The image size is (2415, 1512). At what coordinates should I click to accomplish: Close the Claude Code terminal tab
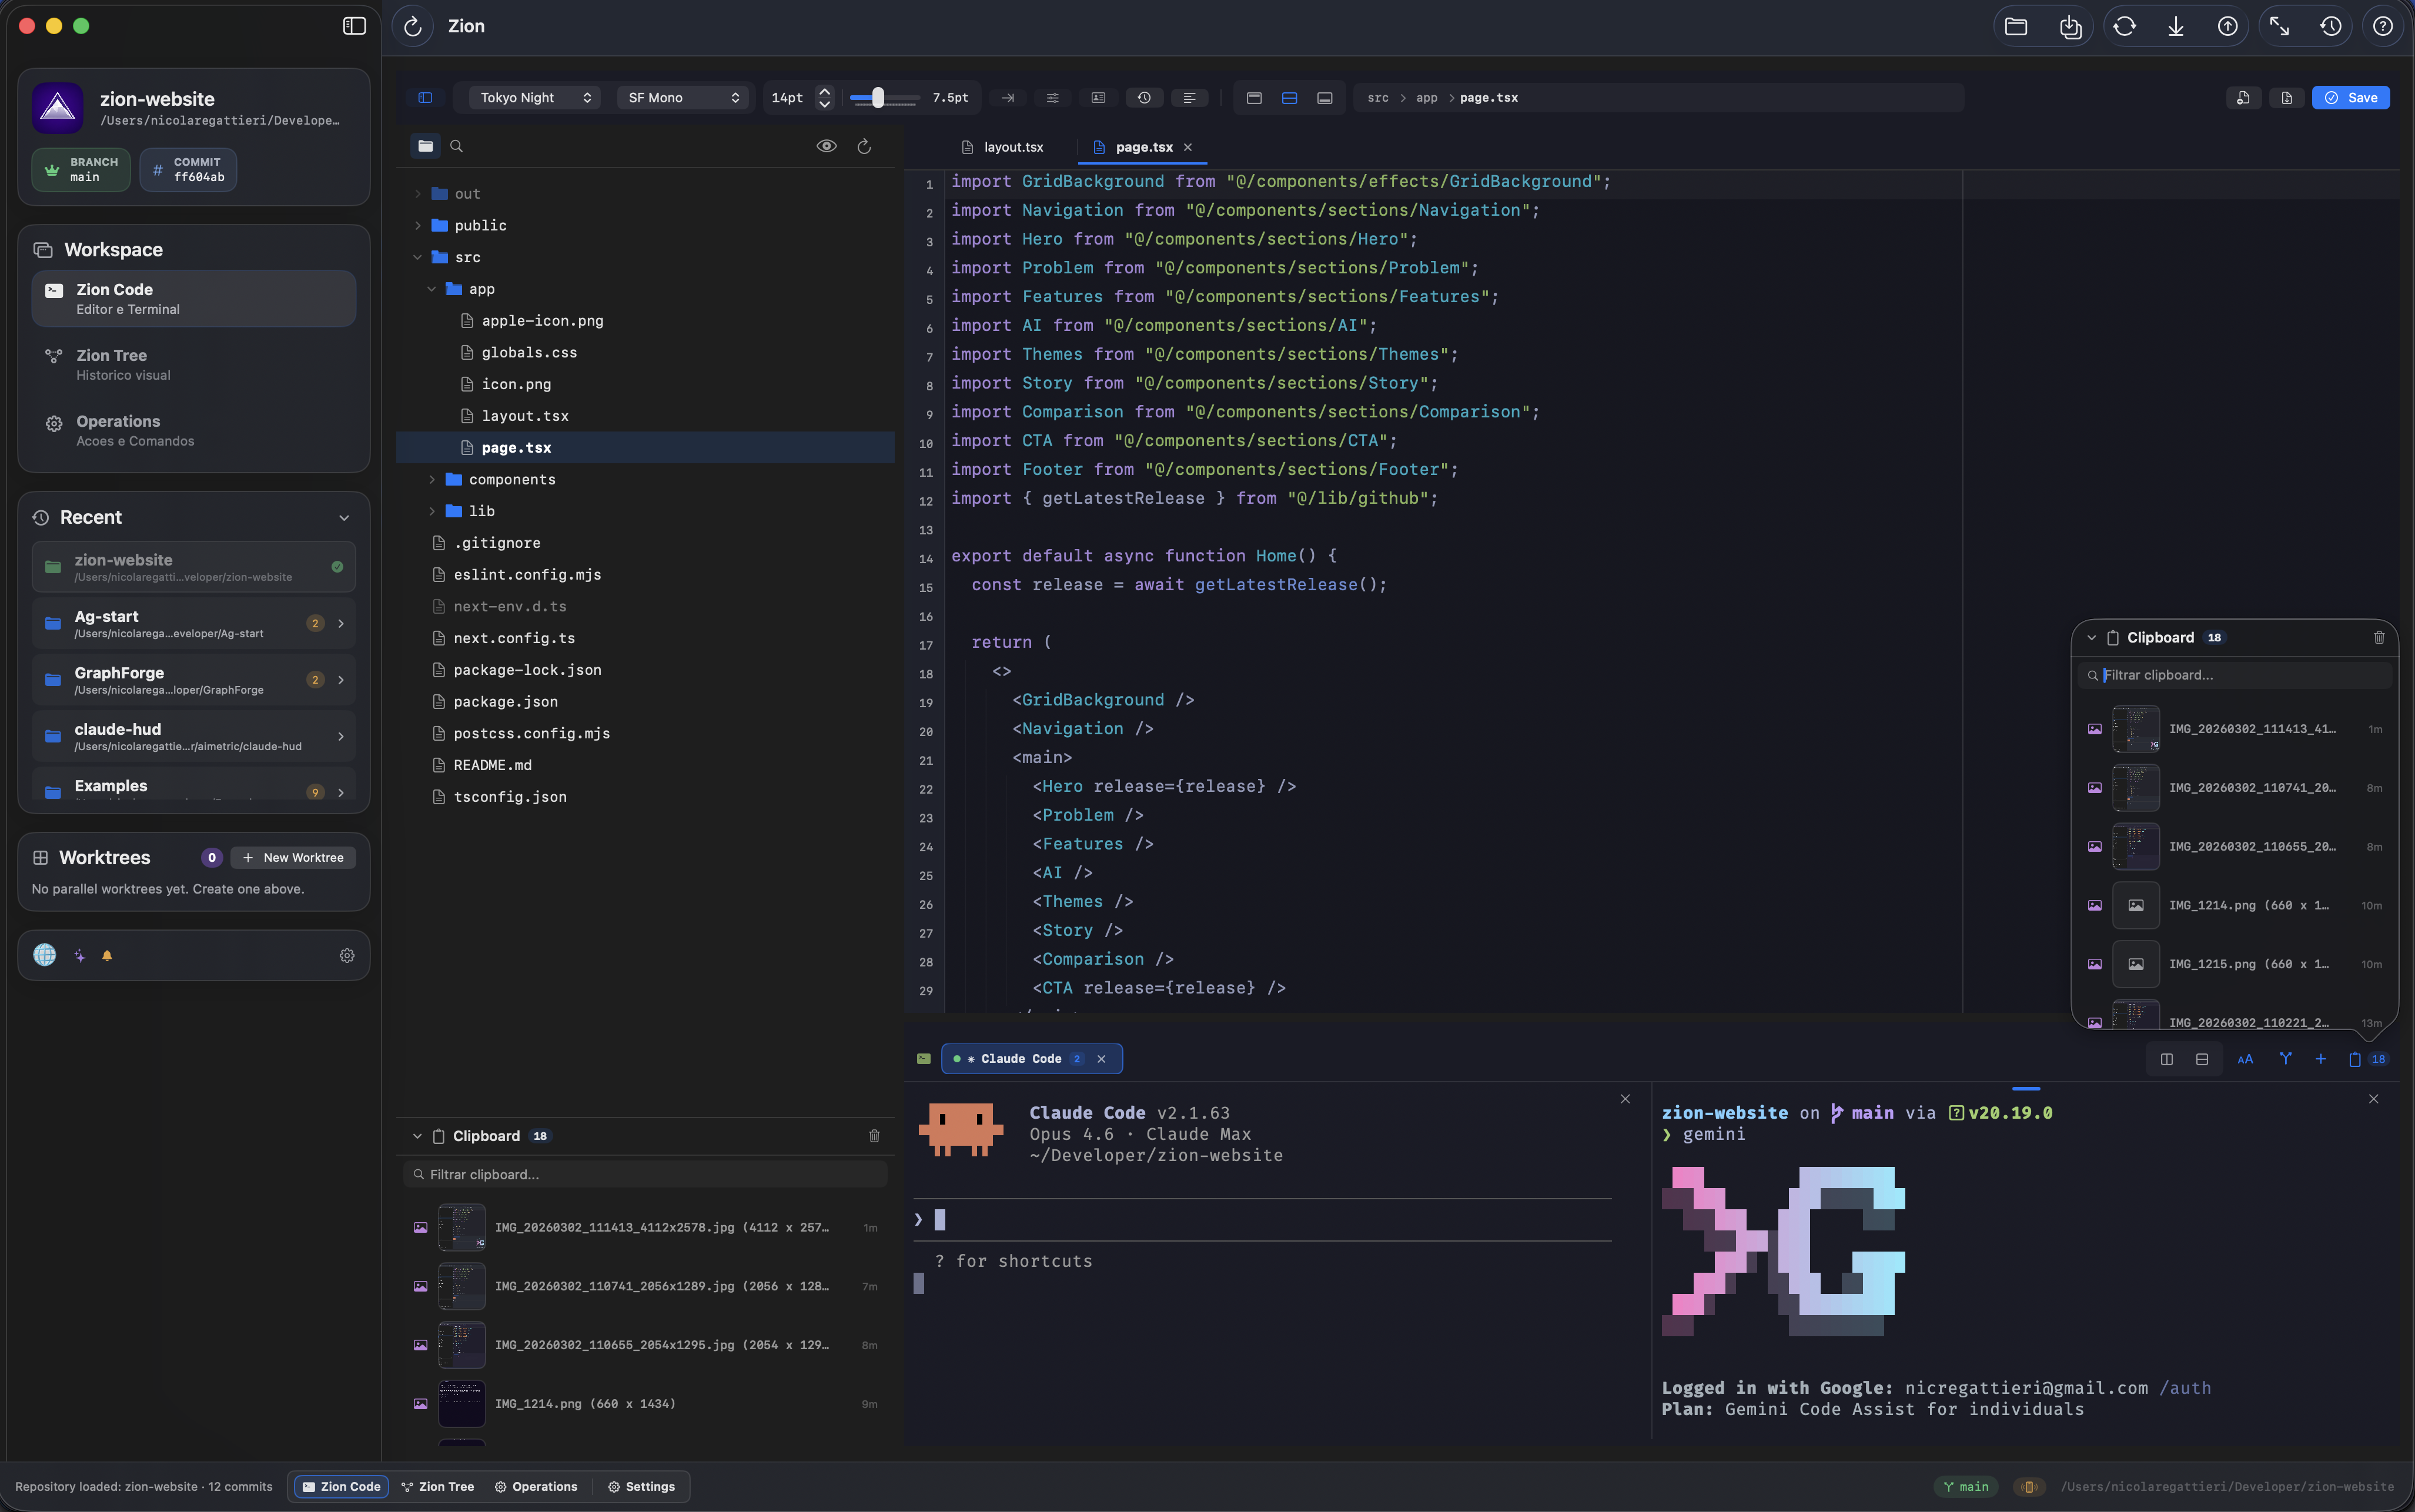(x=1101, y=1059)
